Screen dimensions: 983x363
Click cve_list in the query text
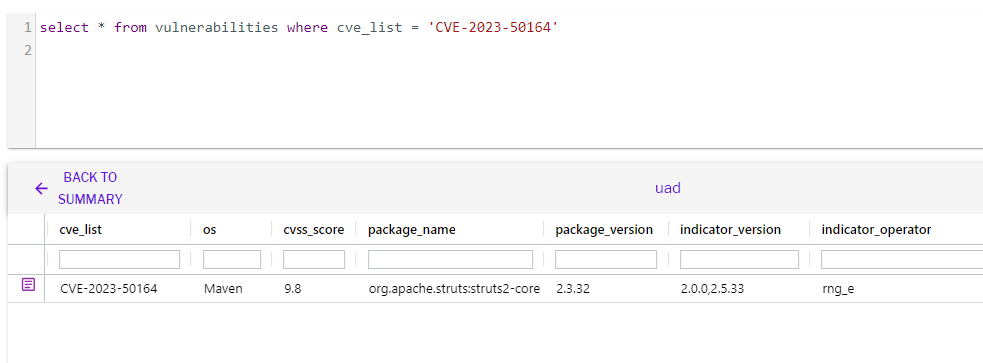(x=369, y=28)
